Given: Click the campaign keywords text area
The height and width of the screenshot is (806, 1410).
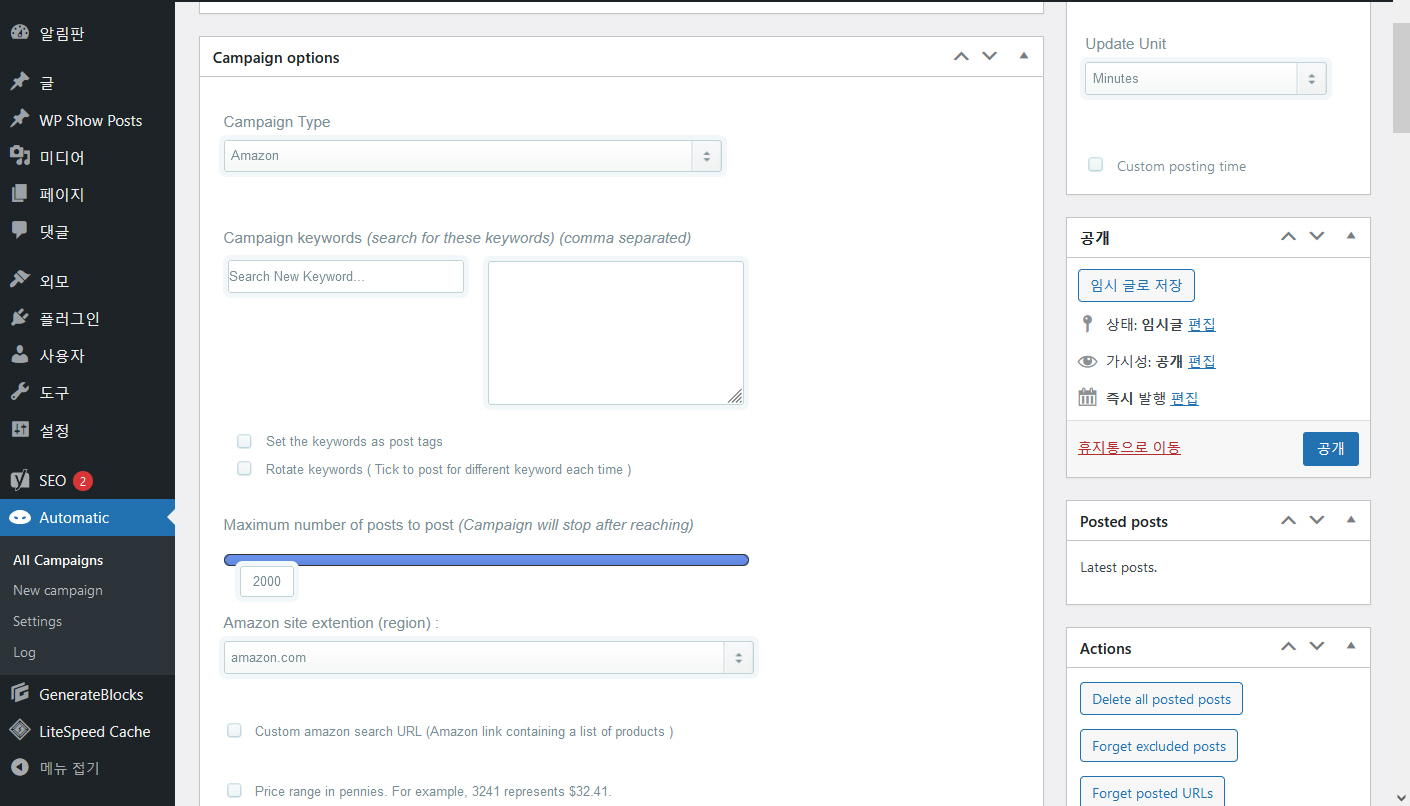Looking at the screenshot, I should click(616, 333).
